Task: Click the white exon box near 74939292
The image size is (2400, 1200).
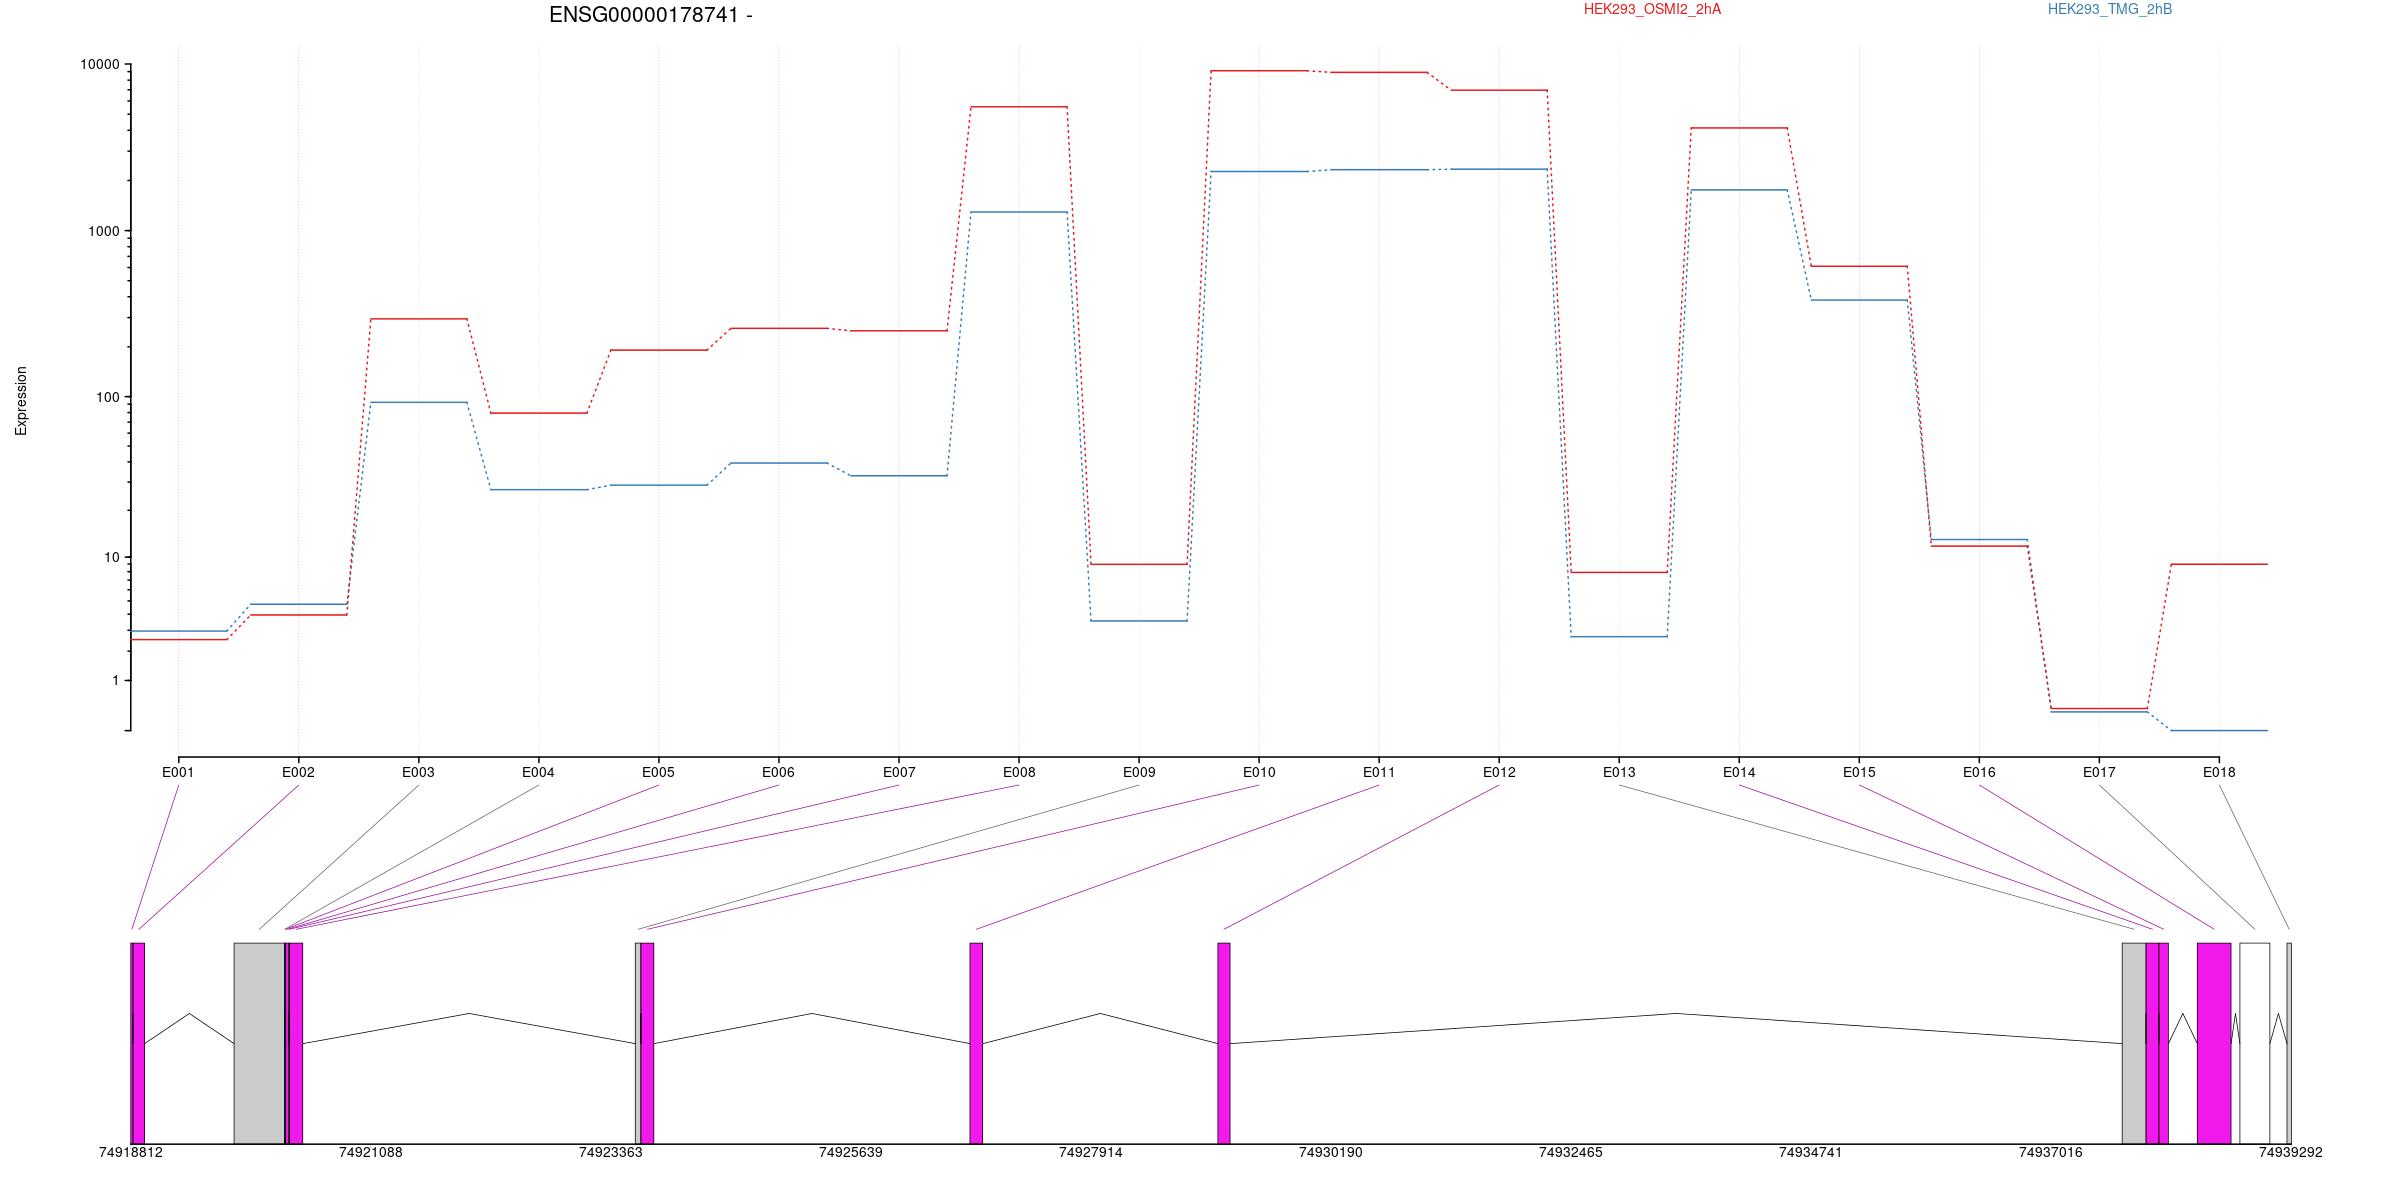Action: 2255,1043
